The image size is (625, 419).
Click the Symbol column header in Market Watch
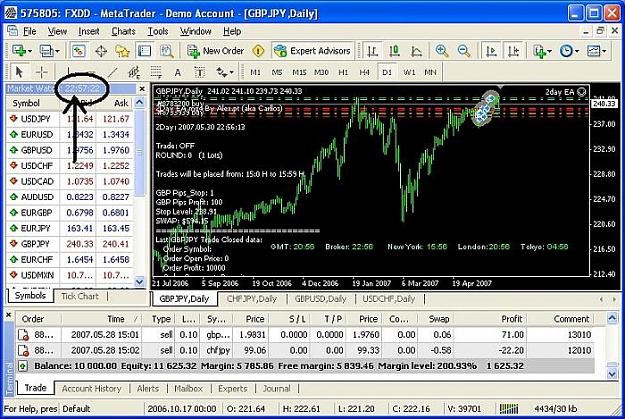tap(33, 103)
